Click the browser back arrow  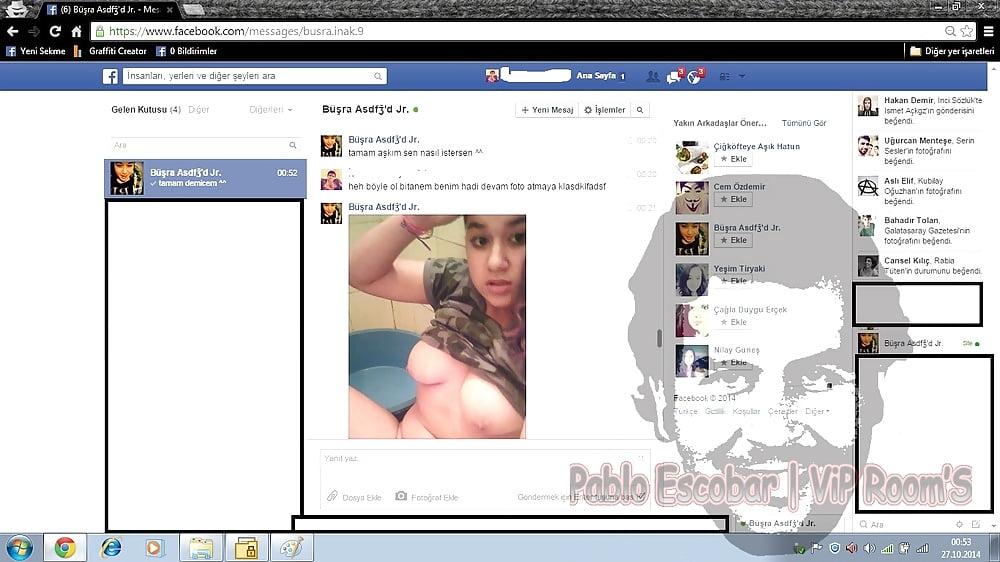[12, 31]
